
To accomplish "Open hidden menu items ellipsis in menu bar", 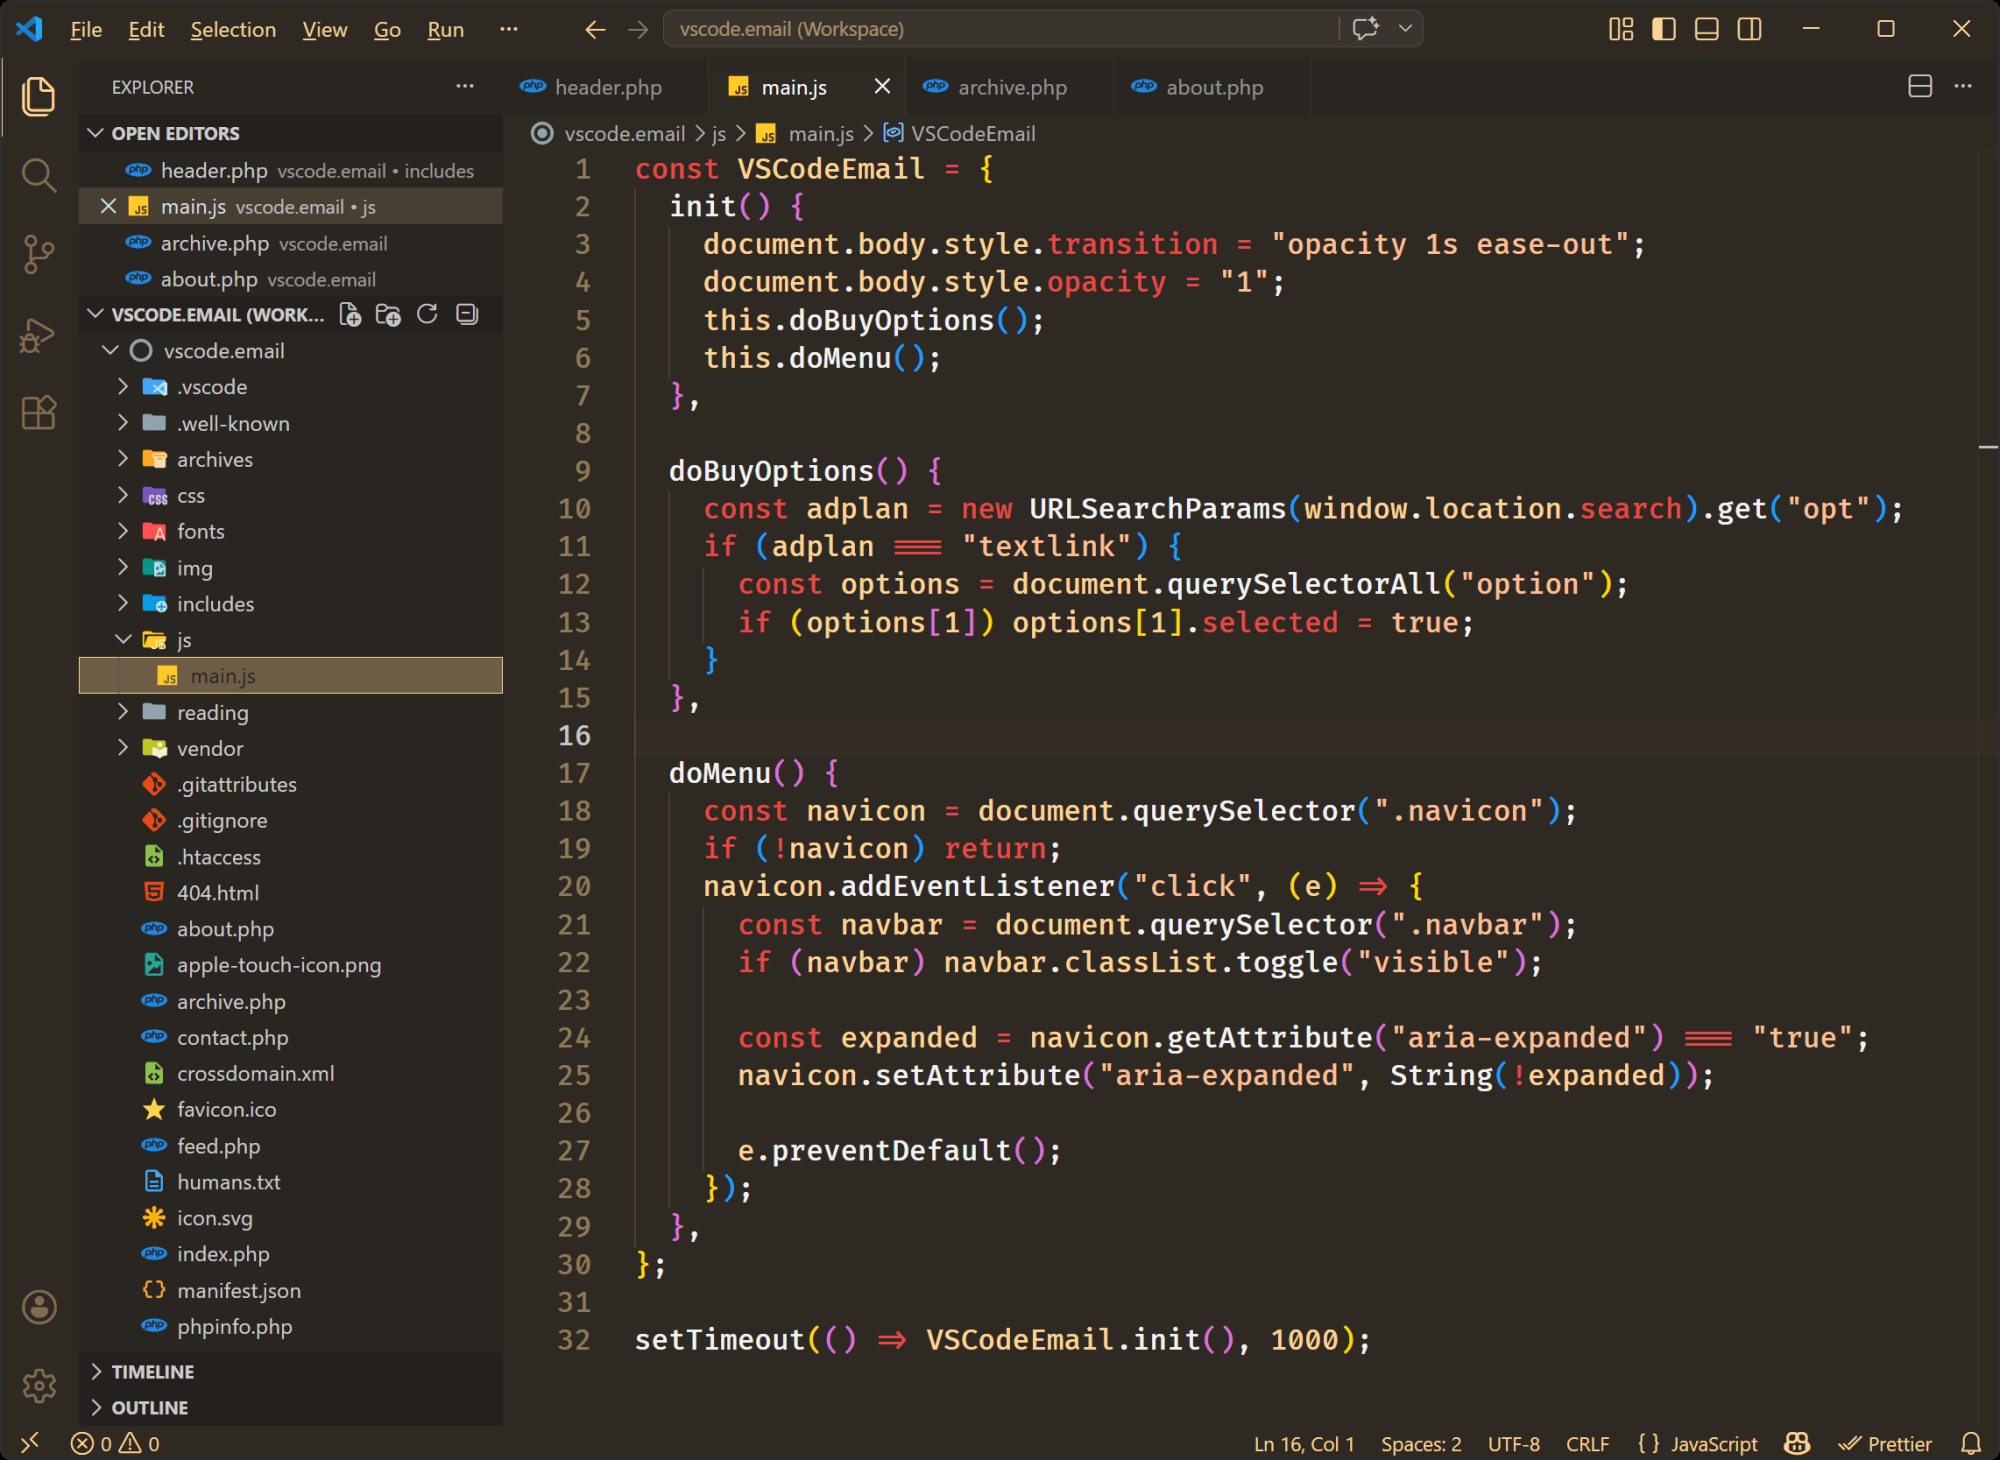I will (508, 29).
